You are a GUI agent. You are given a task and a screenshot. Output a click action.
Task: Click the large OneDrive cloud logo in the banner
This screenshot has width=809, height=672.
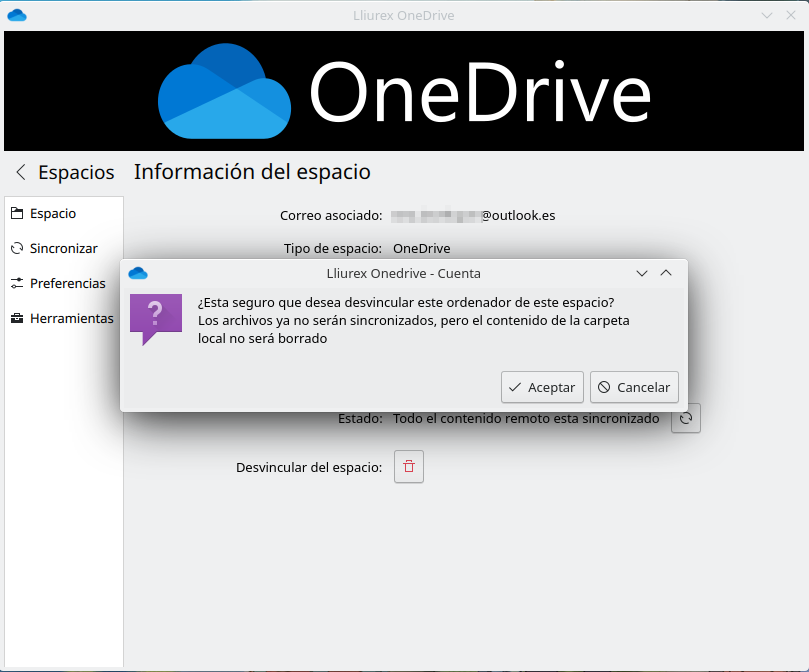coord(225,92)
